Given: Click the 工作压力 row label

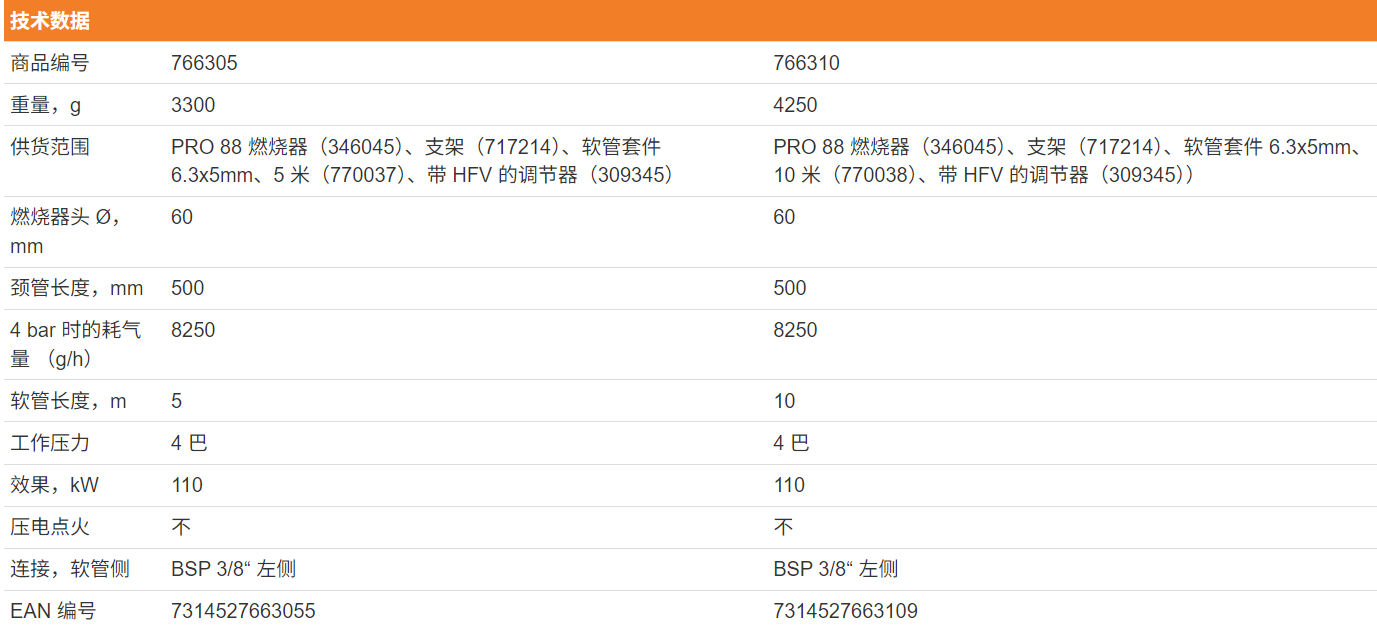Looking at the screenshot, I should click(x=50, y=443).
